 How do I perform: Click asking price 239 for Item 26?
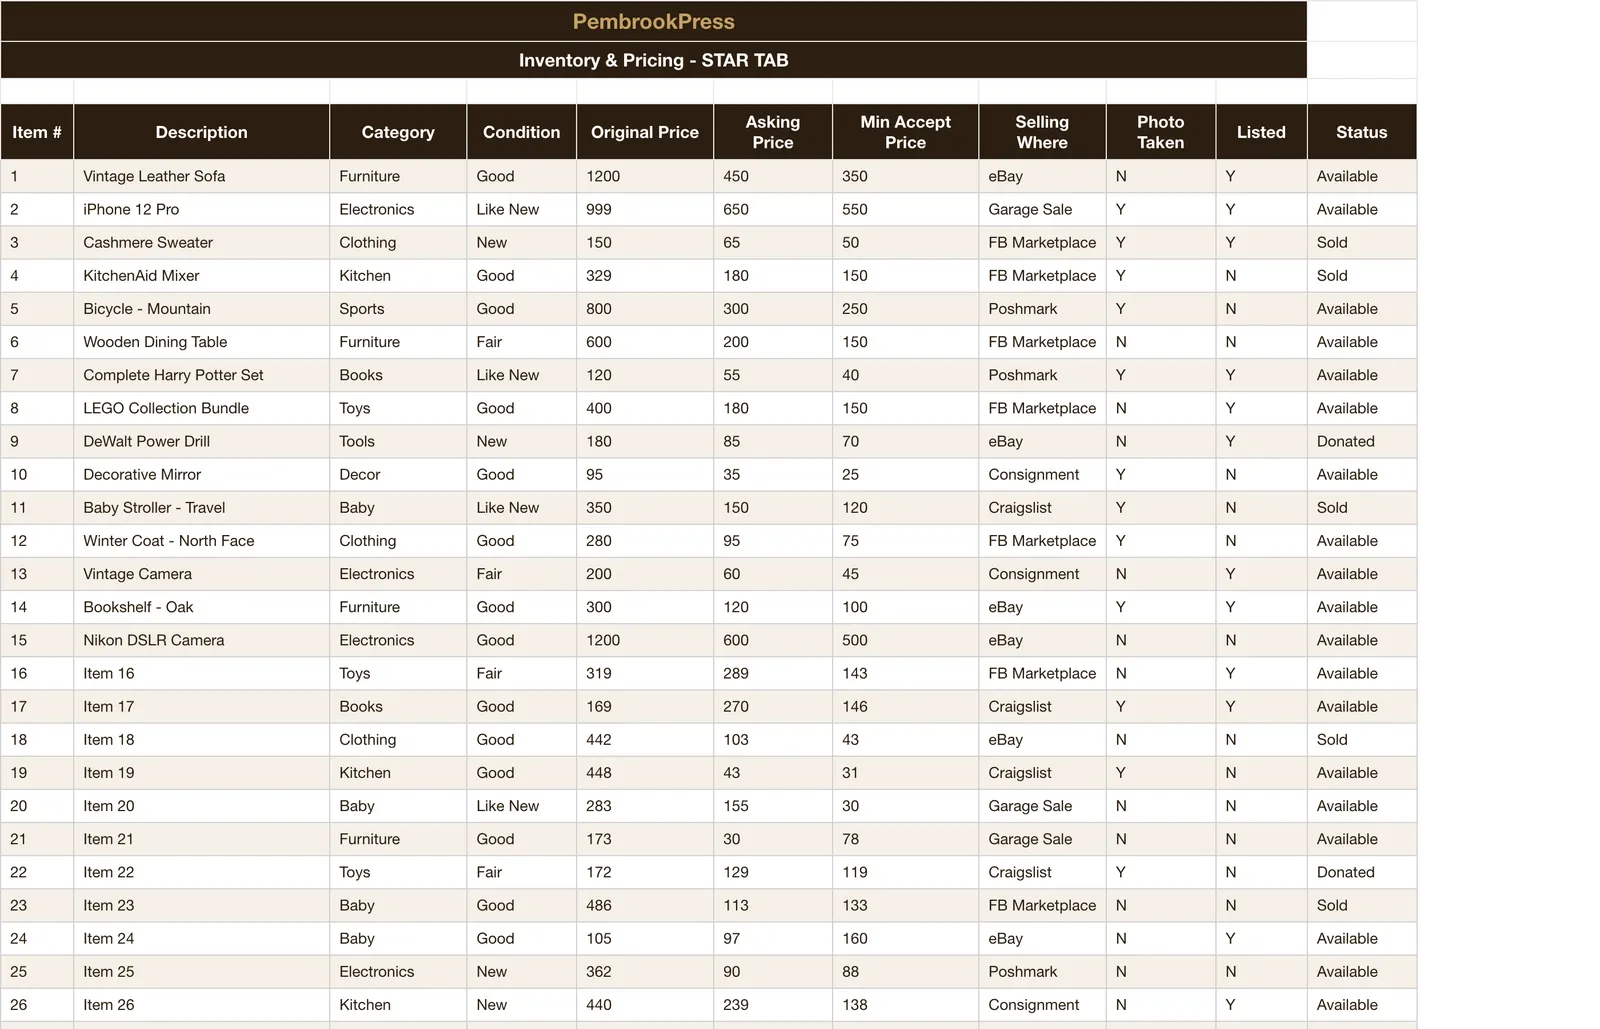tap(773, 1004)
